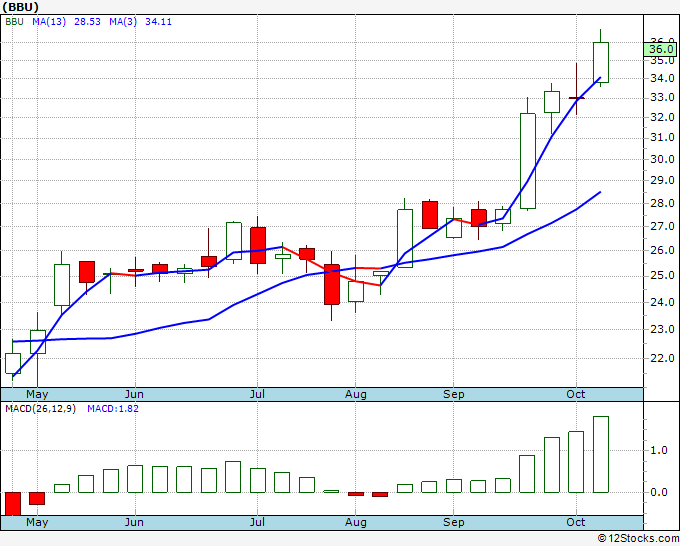Click the 33.0 price axis label
This screenshot has height=546, width=680.
pos(662,98)
